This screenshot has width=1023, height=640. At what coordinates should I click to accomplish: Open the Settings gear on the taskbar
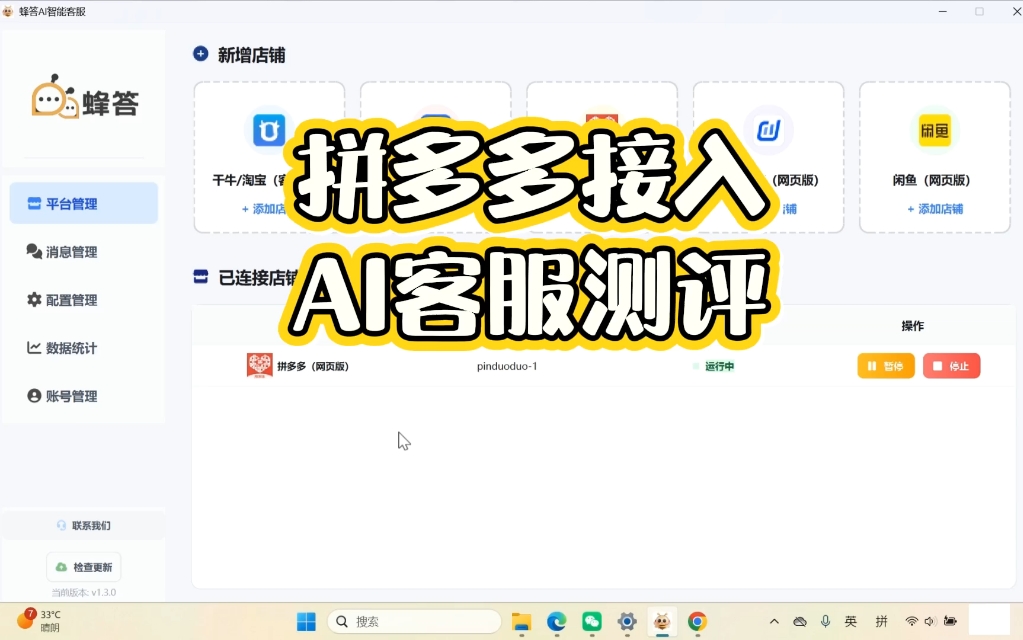[627, 622]
